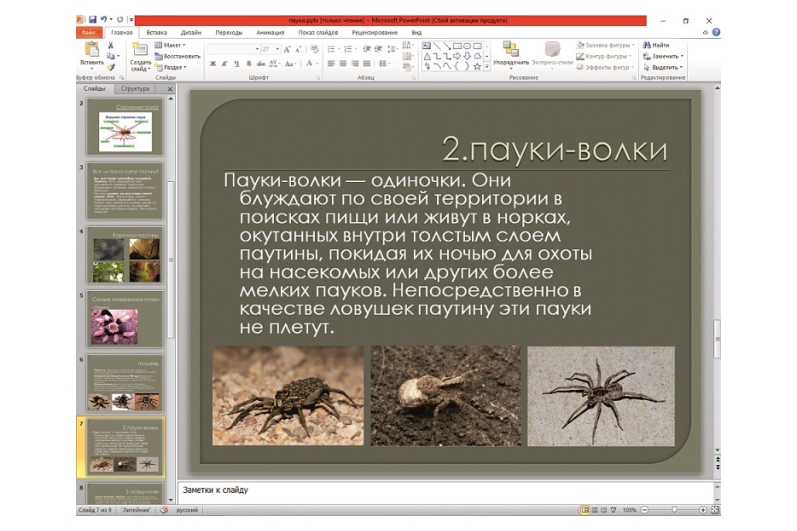
Task: Expand the Layout (Макет) dropdown
Action: (x=170, y=45)
